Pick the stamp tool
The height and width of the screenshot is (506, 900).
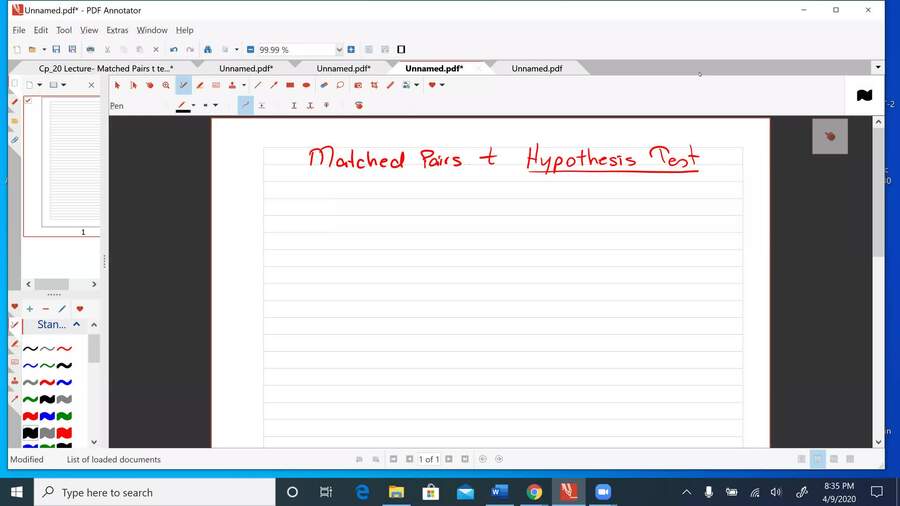coord(232,85)
